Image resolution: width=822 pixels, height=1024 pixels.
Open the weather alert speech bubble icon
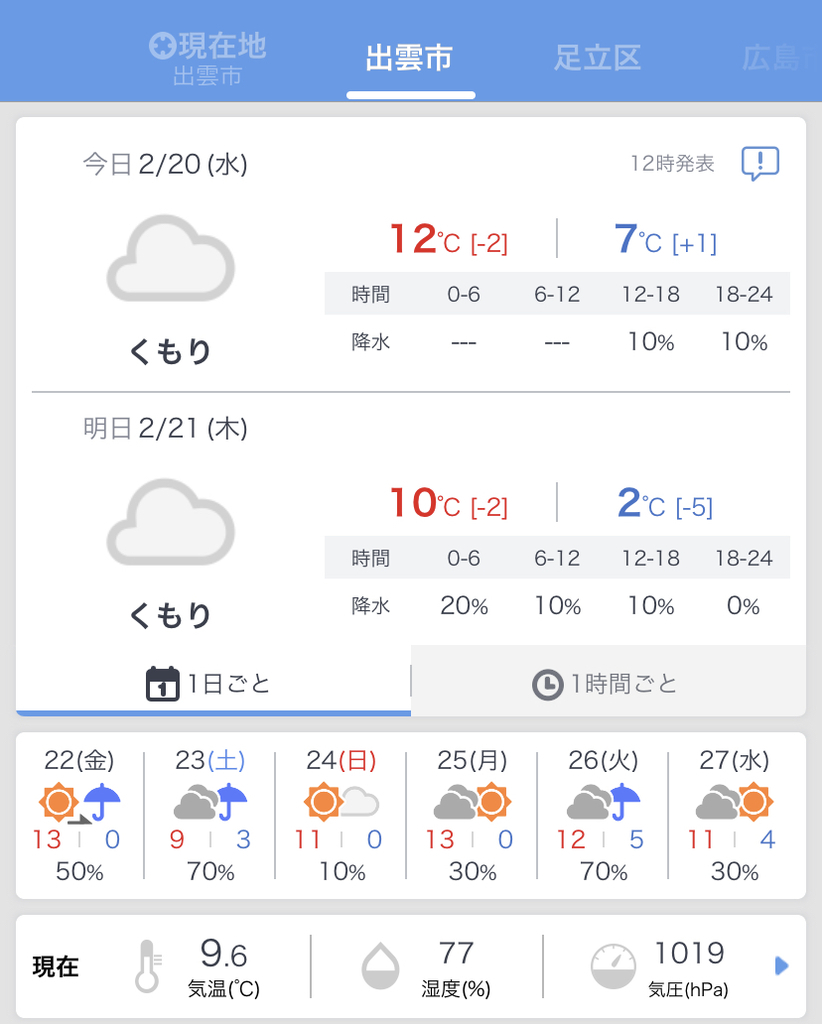coord(760,163)
